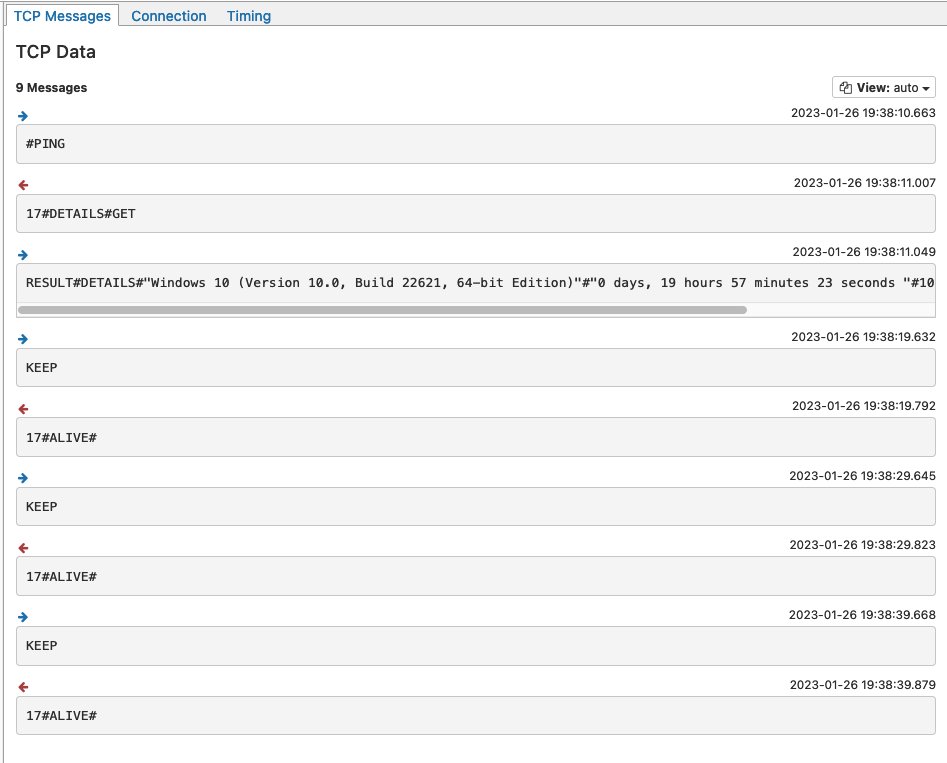947x763 pixels.
Task: Click timestamp 2023-01-26 19:38:29.645
Action: 862,475
